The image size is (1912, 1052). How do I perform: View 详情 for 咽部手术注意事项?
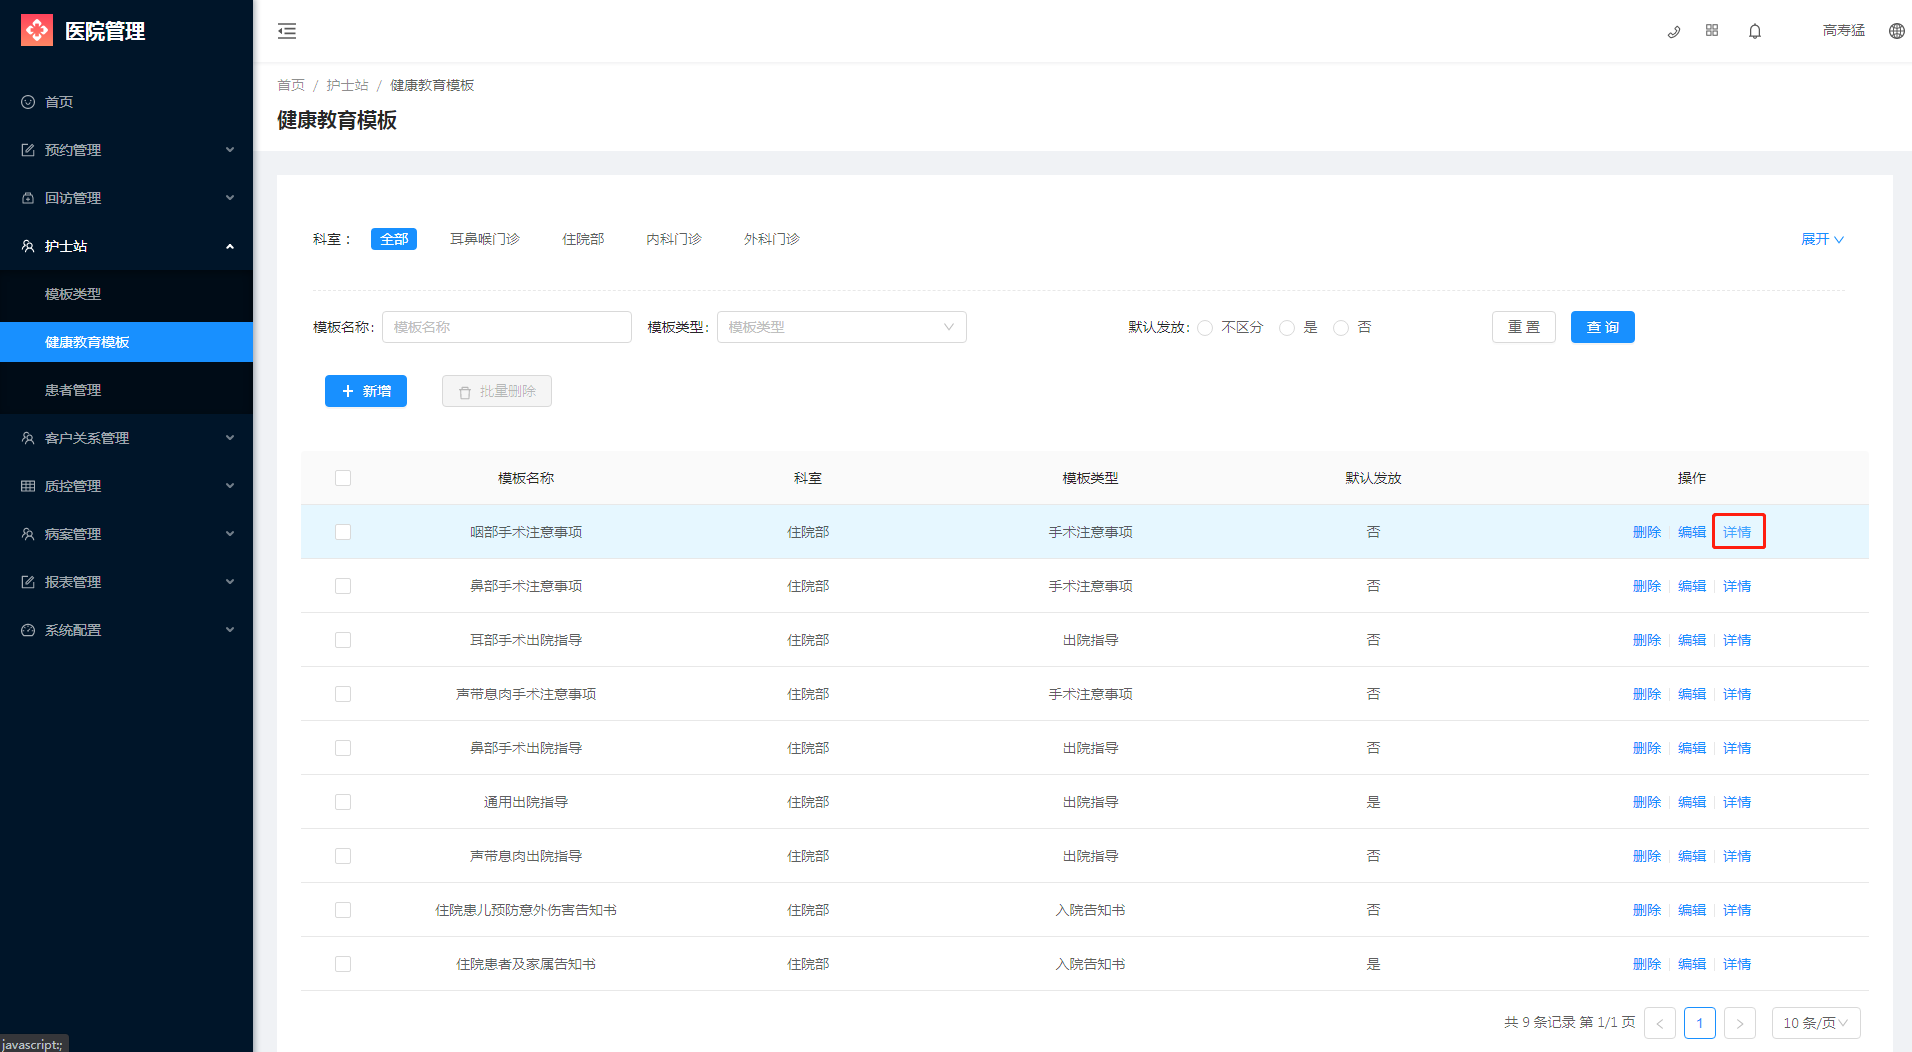pos(1737,532)
